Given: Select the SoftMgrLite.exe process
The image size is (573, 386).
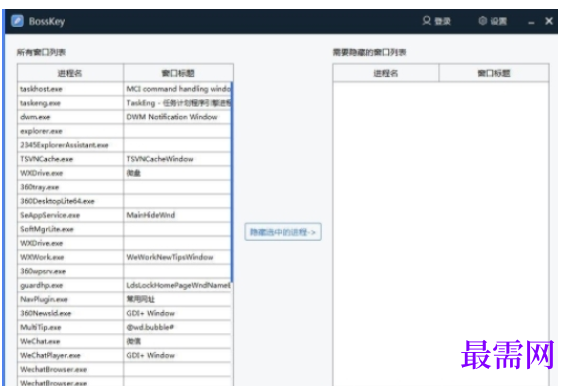Looking at the screenshot, I should click(x=70, y=229).
